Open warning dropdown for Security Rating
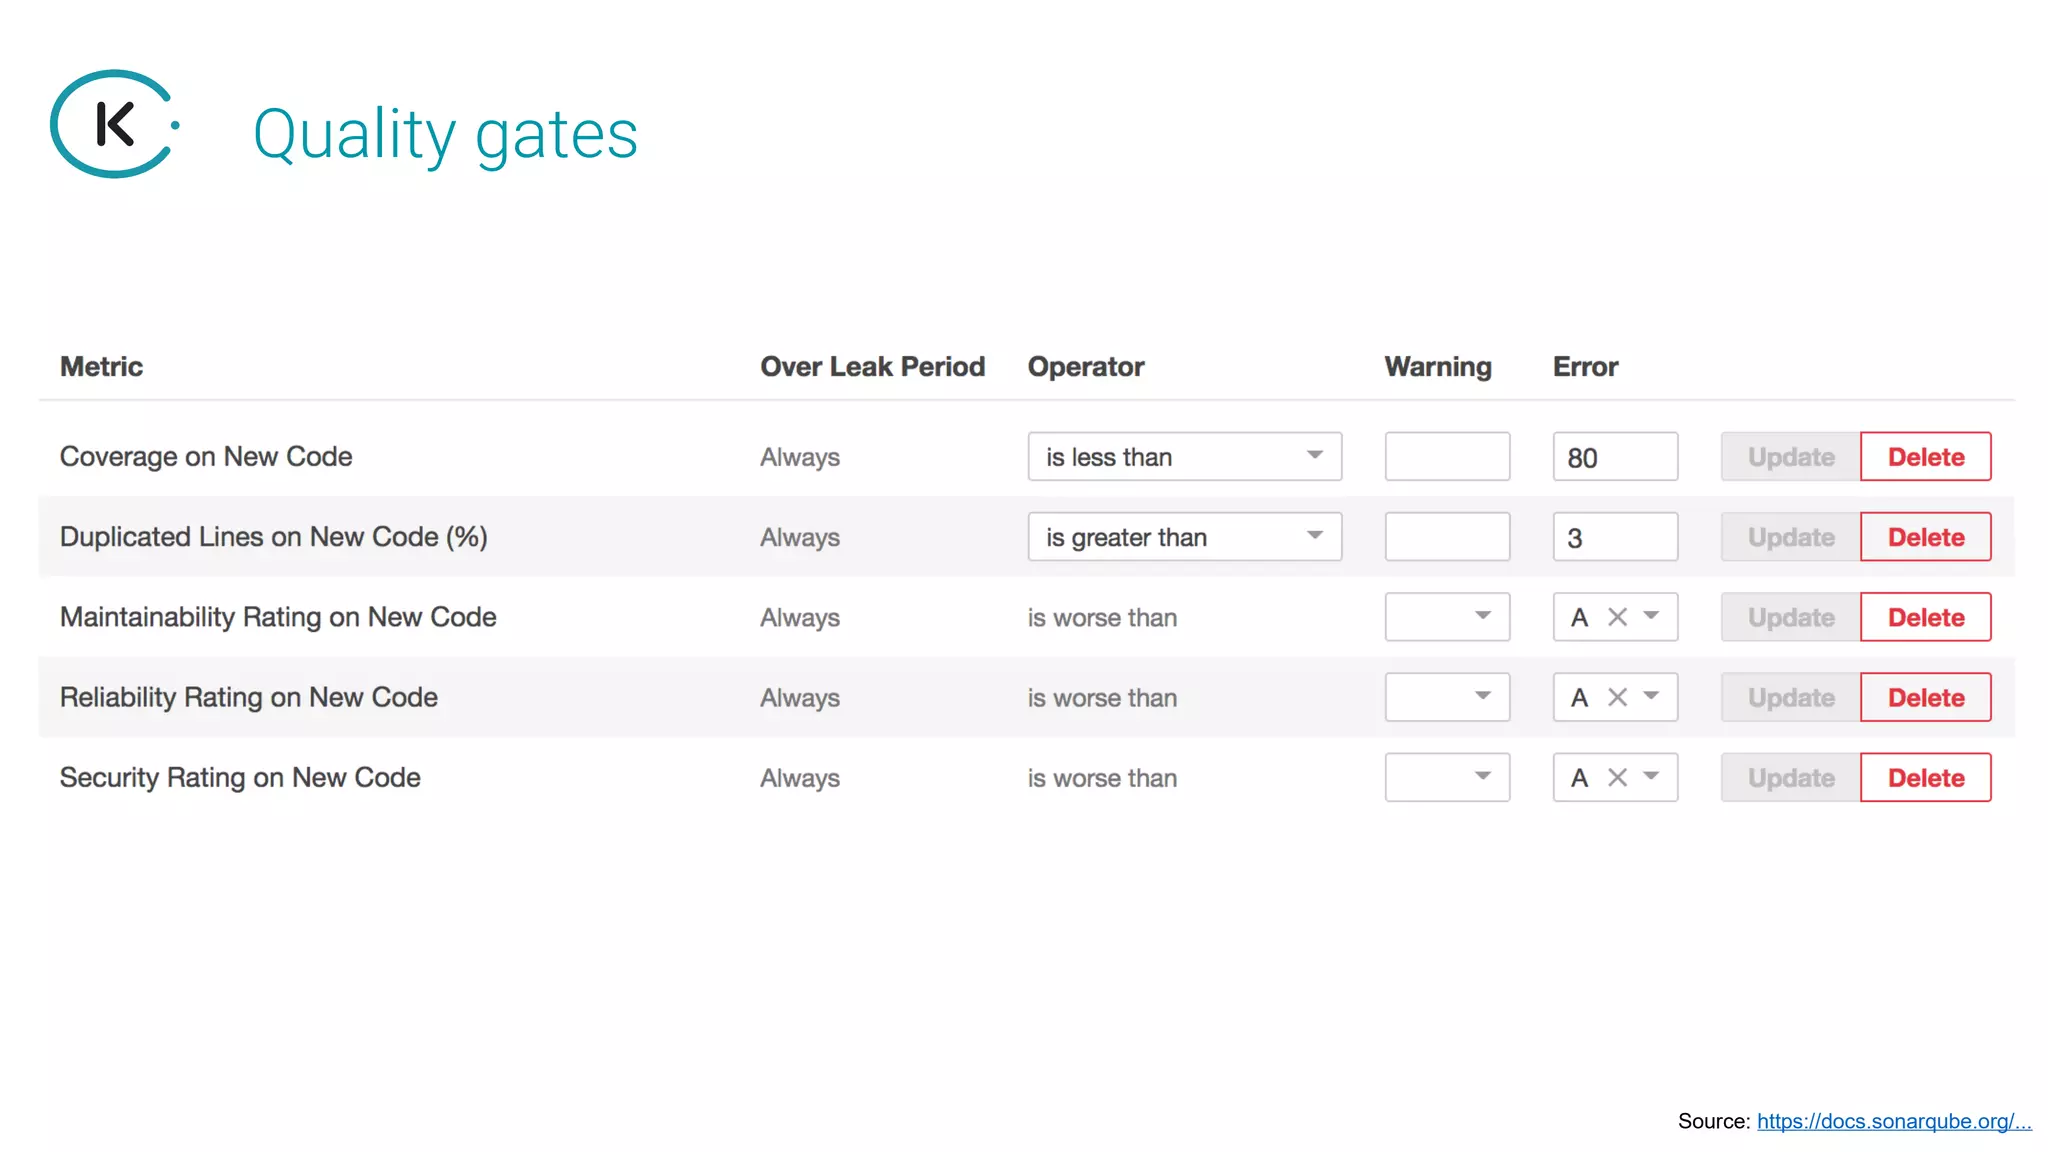The height and width of the screenshot is (1152, 2048). click(x=1447, y=777)
